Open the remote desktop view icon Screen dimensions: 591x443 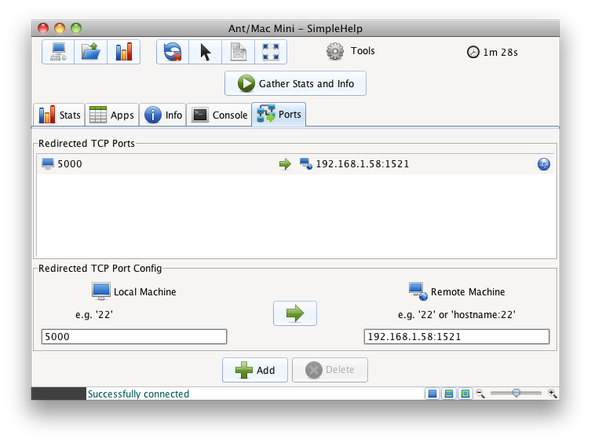tap(58, 52)
